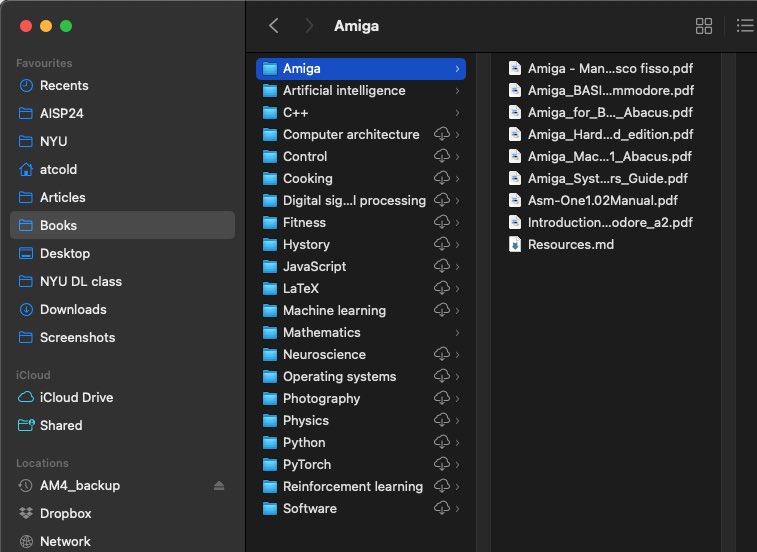Download Machine learning folder from cloud
Viewport: 757px width, 552px height.
[442, 310]
